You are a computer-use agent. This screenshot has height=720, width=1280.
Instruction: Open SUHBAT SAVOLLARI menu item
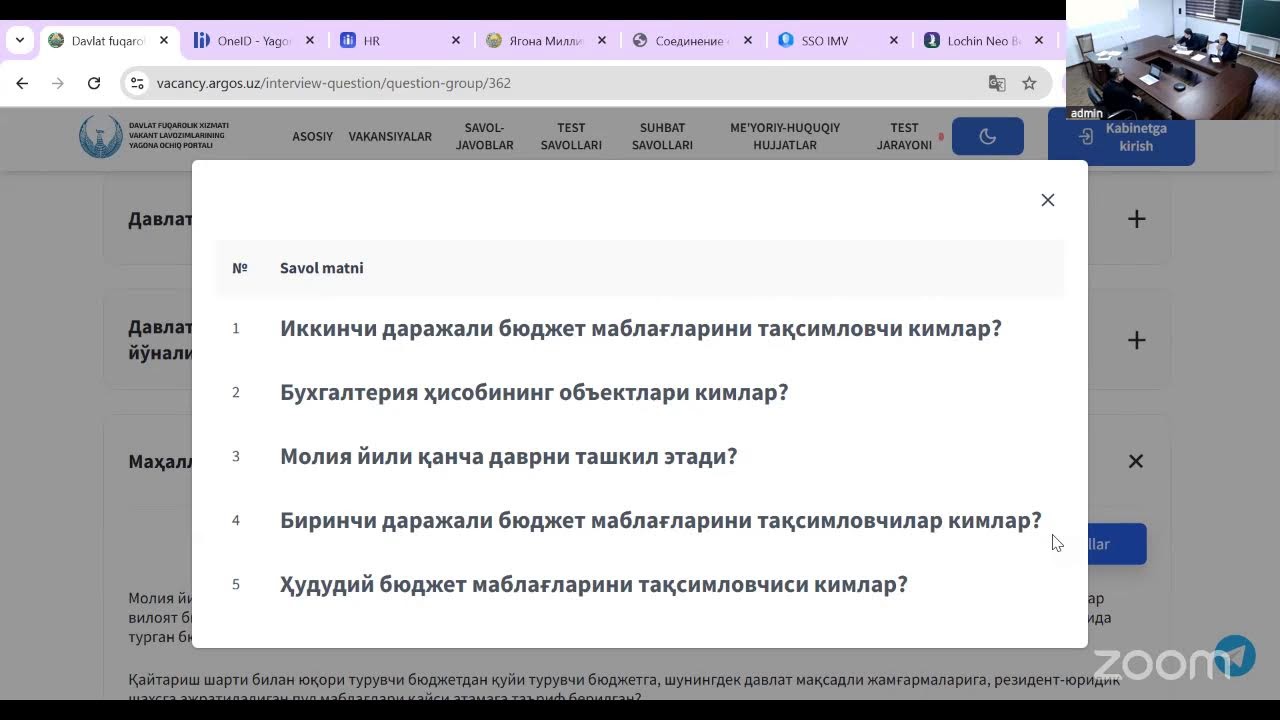(662, 137)
